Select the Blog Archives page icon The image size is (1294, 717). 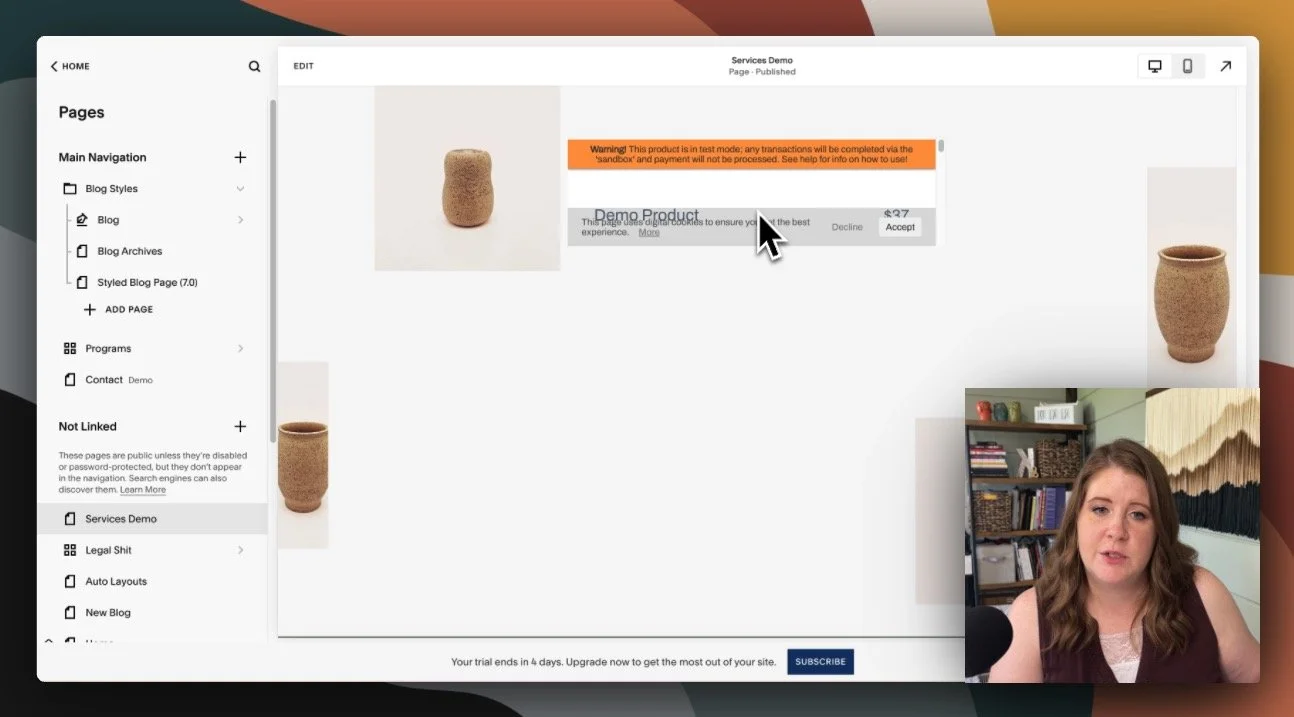coord(82,251)
